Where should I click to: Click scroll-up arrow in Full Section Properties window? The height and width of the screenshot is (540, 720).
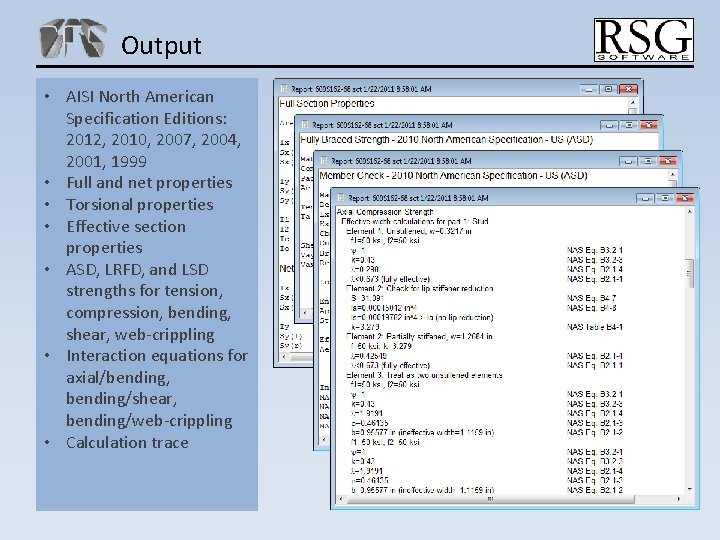(x=632, y=103)
